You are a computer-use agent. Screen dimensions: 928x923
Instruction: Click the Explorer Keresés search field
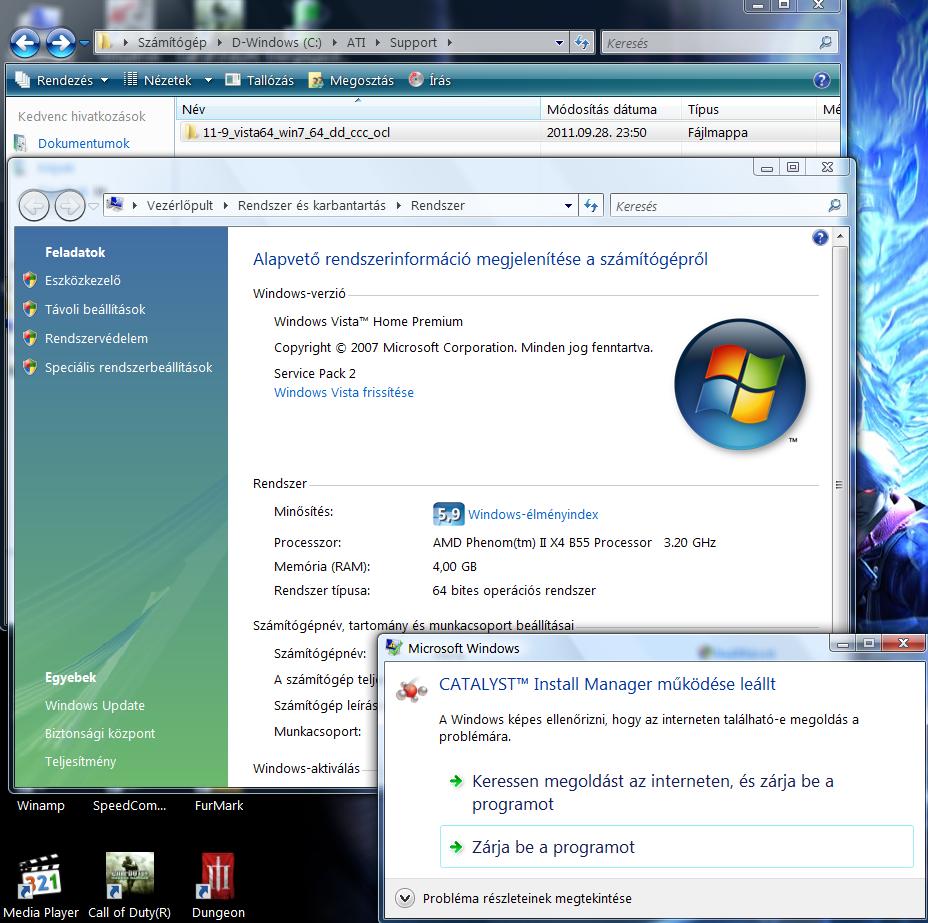[x=709, y=43]
